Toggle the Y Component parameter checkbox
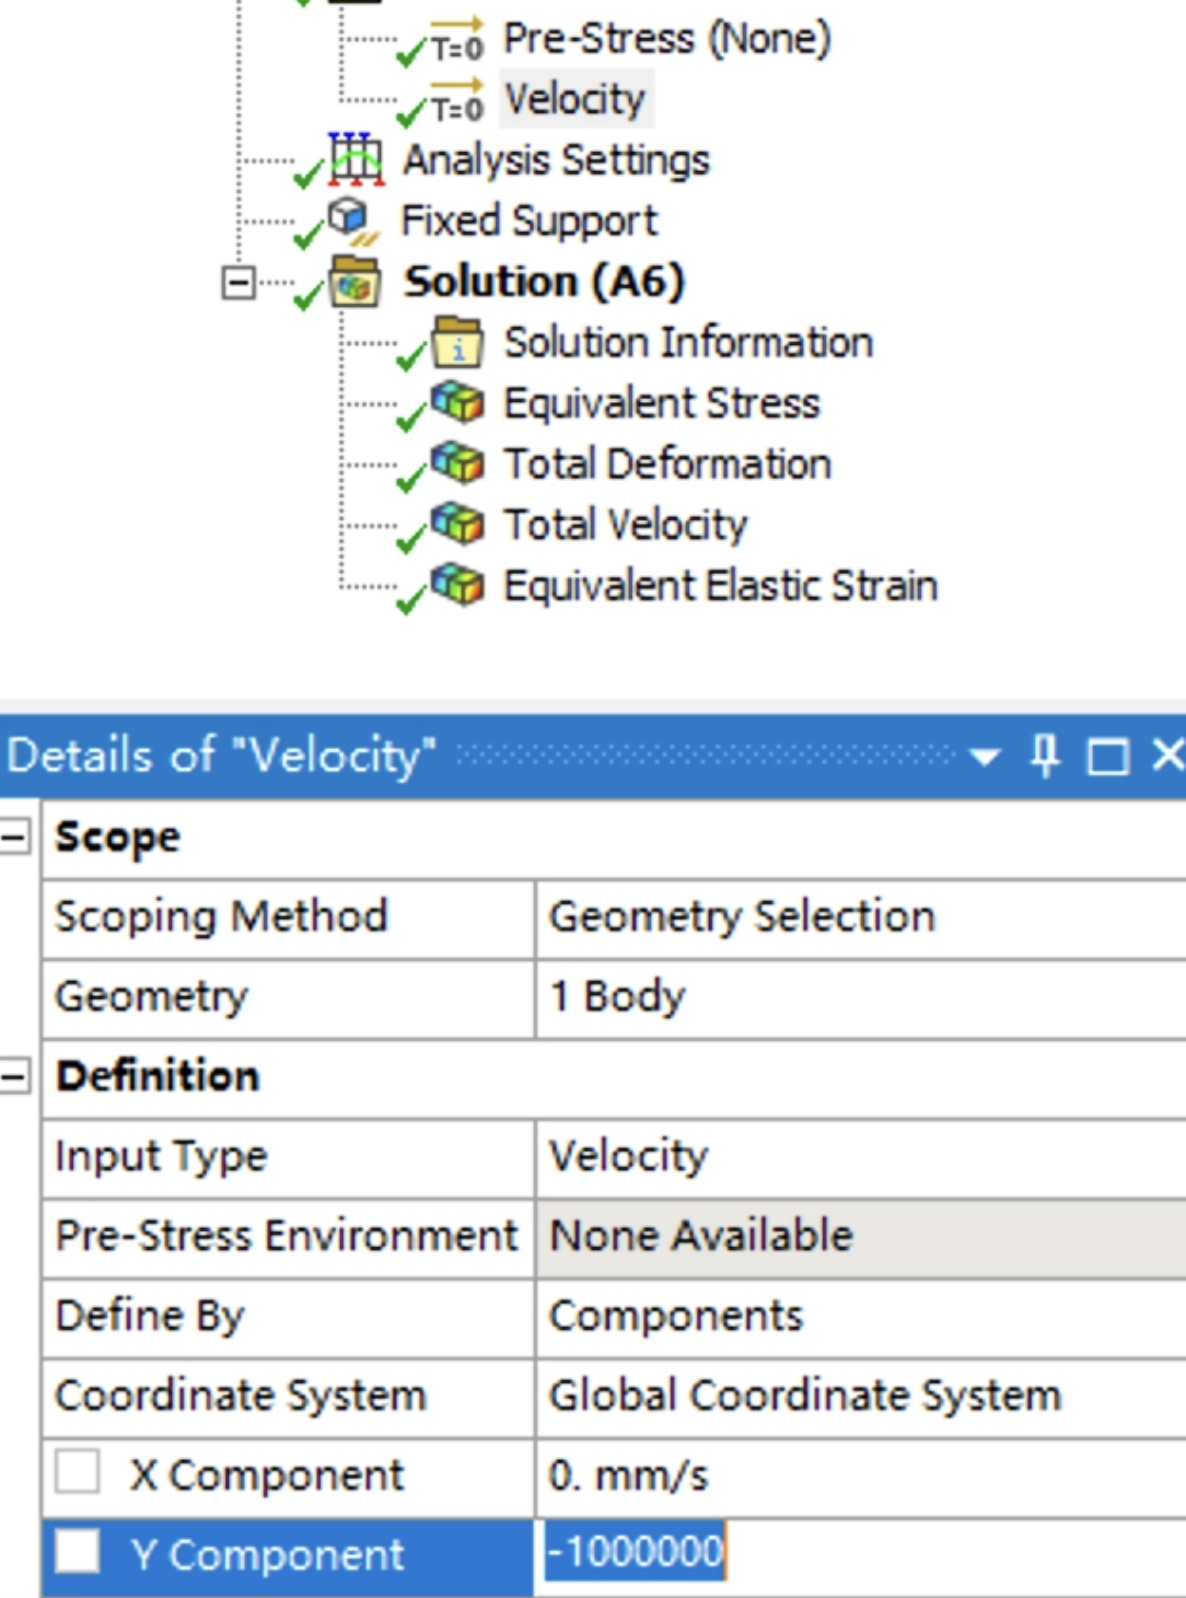 pyautogui.click(x=78, y=1552)
